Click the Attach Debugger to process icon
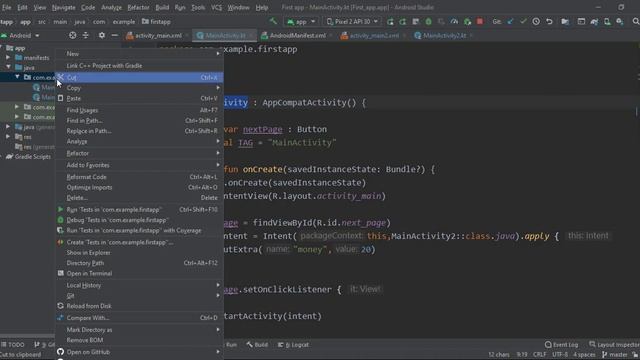 coord(467,22)
